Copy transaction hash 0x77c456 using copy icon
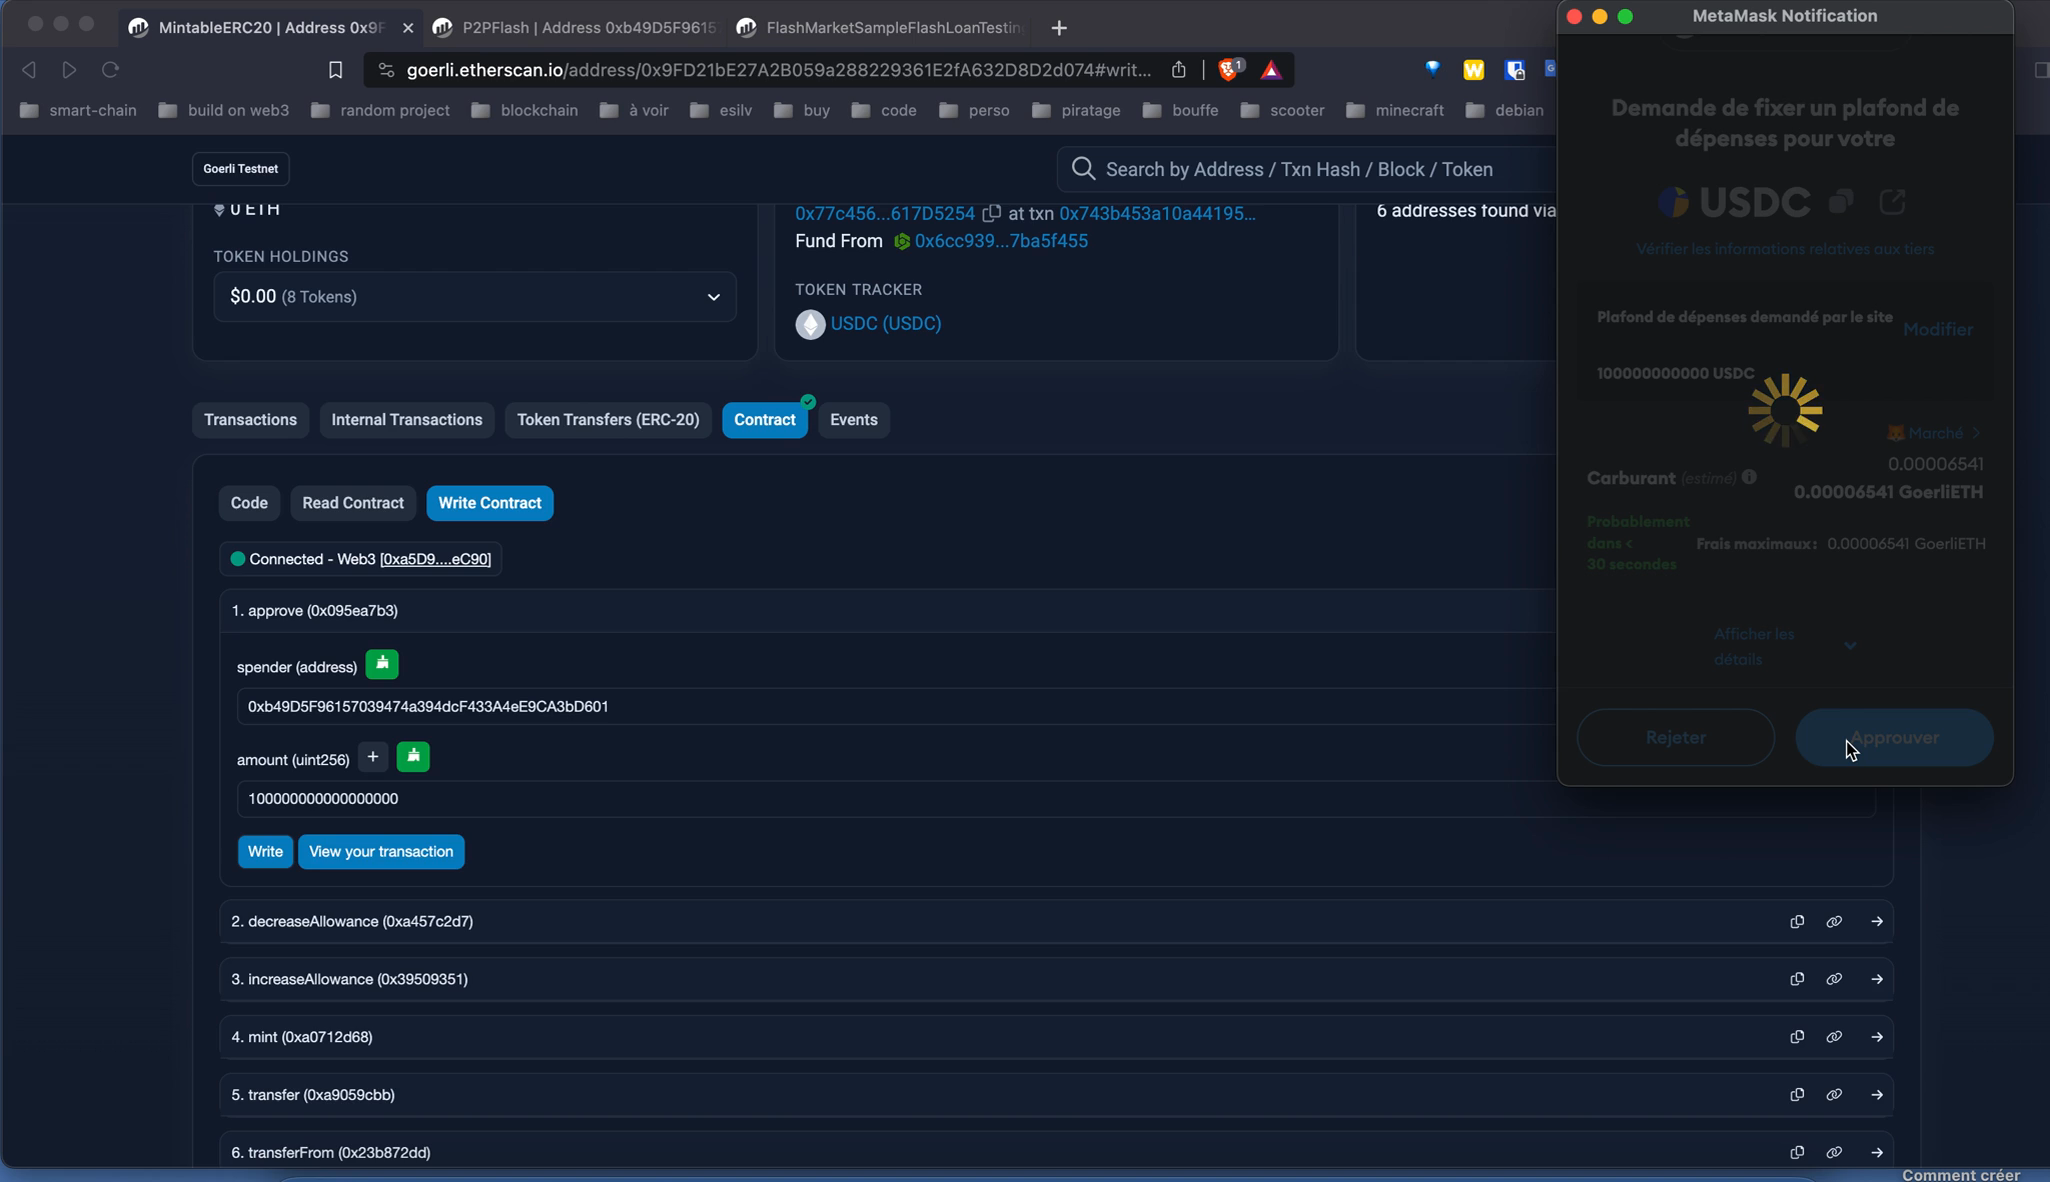Viewport: 2050px width, 1182px height. pos(991,212)
